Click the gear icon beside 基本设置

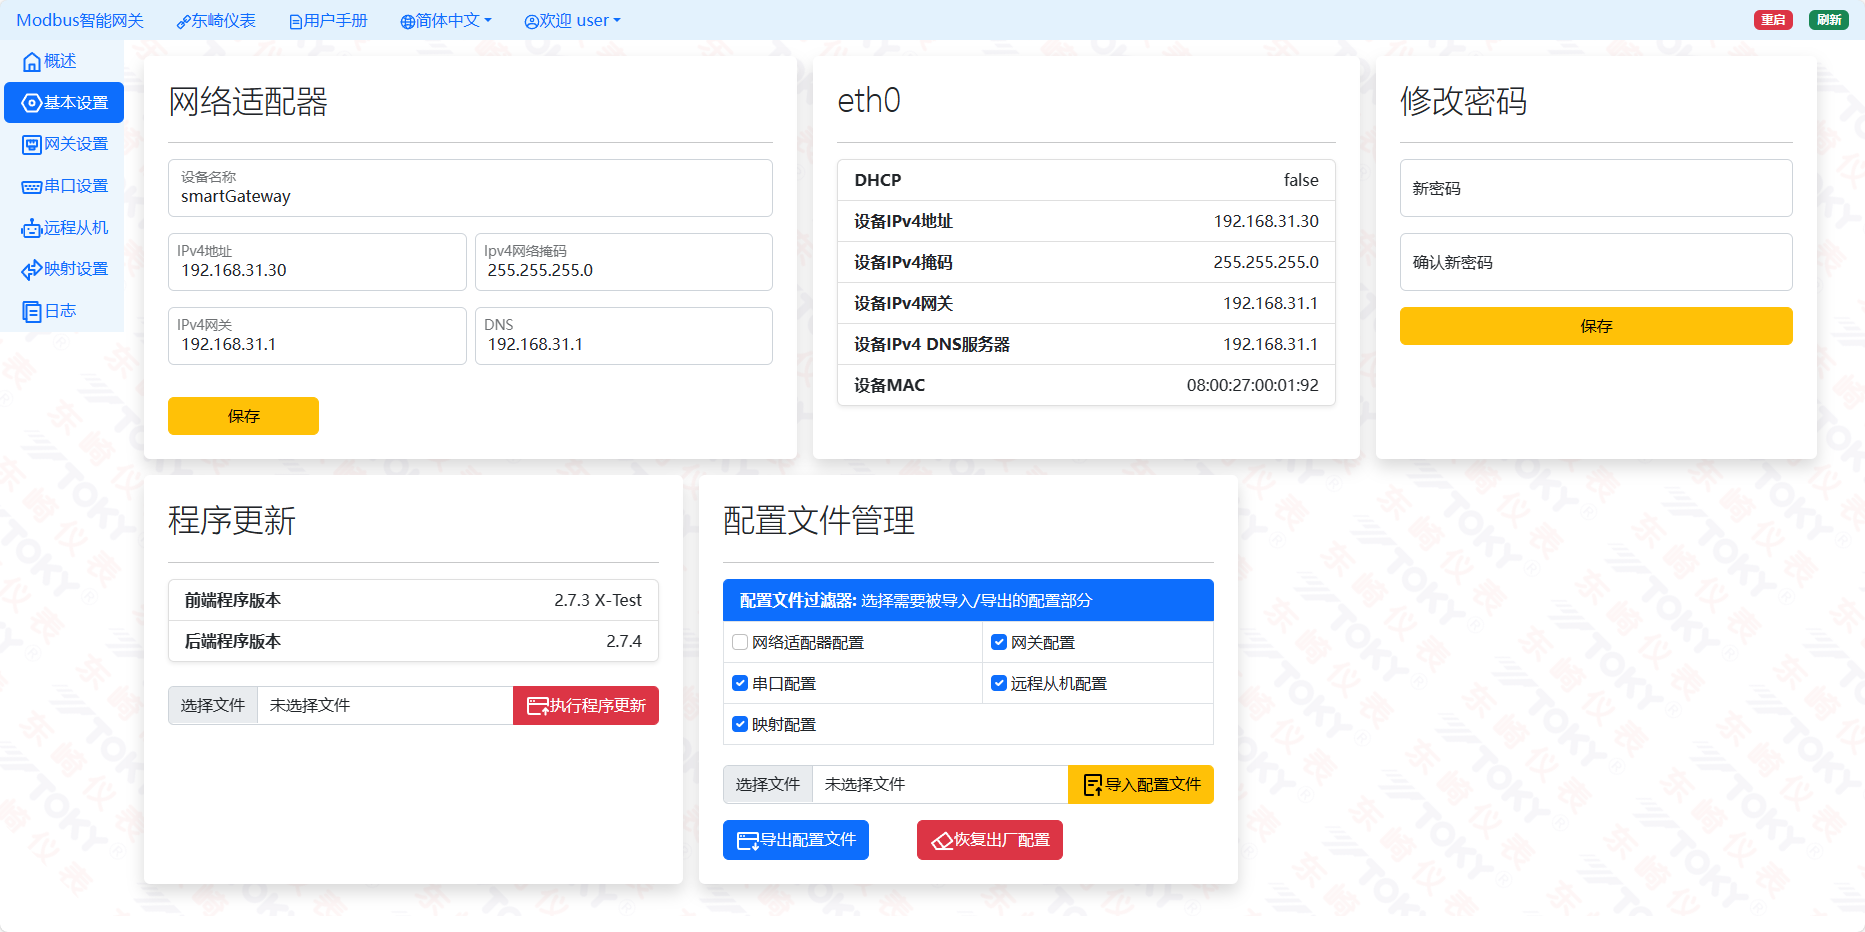pos(32,103)
